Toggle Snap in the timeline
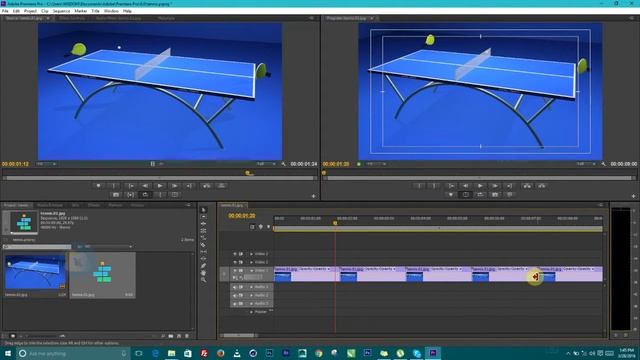This screenshot has width=640, height=360. (x=252, y=227)
